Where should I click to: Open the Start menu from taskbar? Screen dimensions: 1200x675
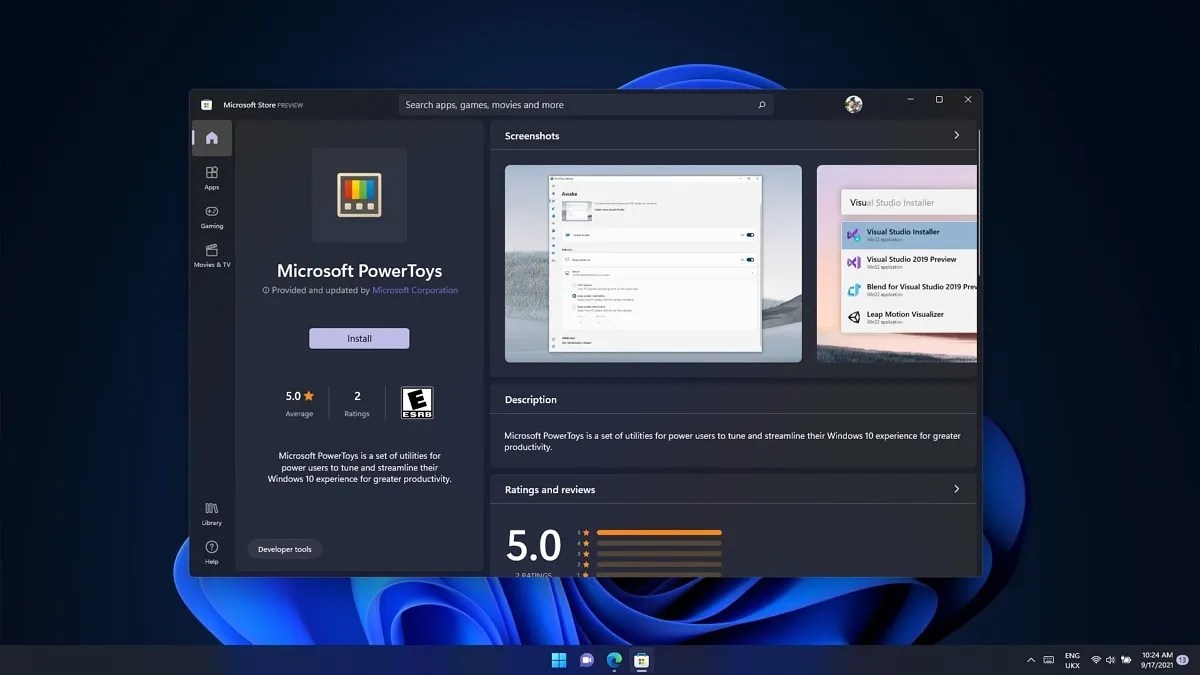558,660
